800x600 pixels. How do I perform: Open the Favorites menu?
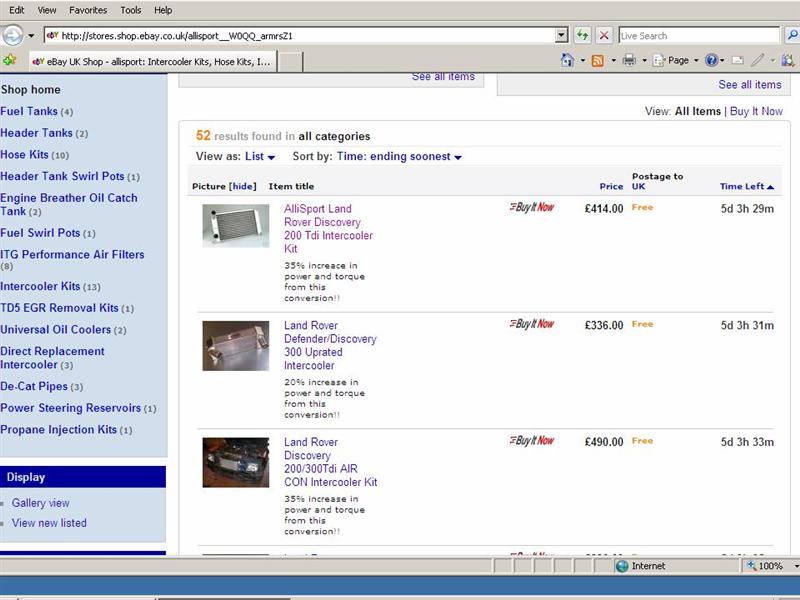pos(88,10)
